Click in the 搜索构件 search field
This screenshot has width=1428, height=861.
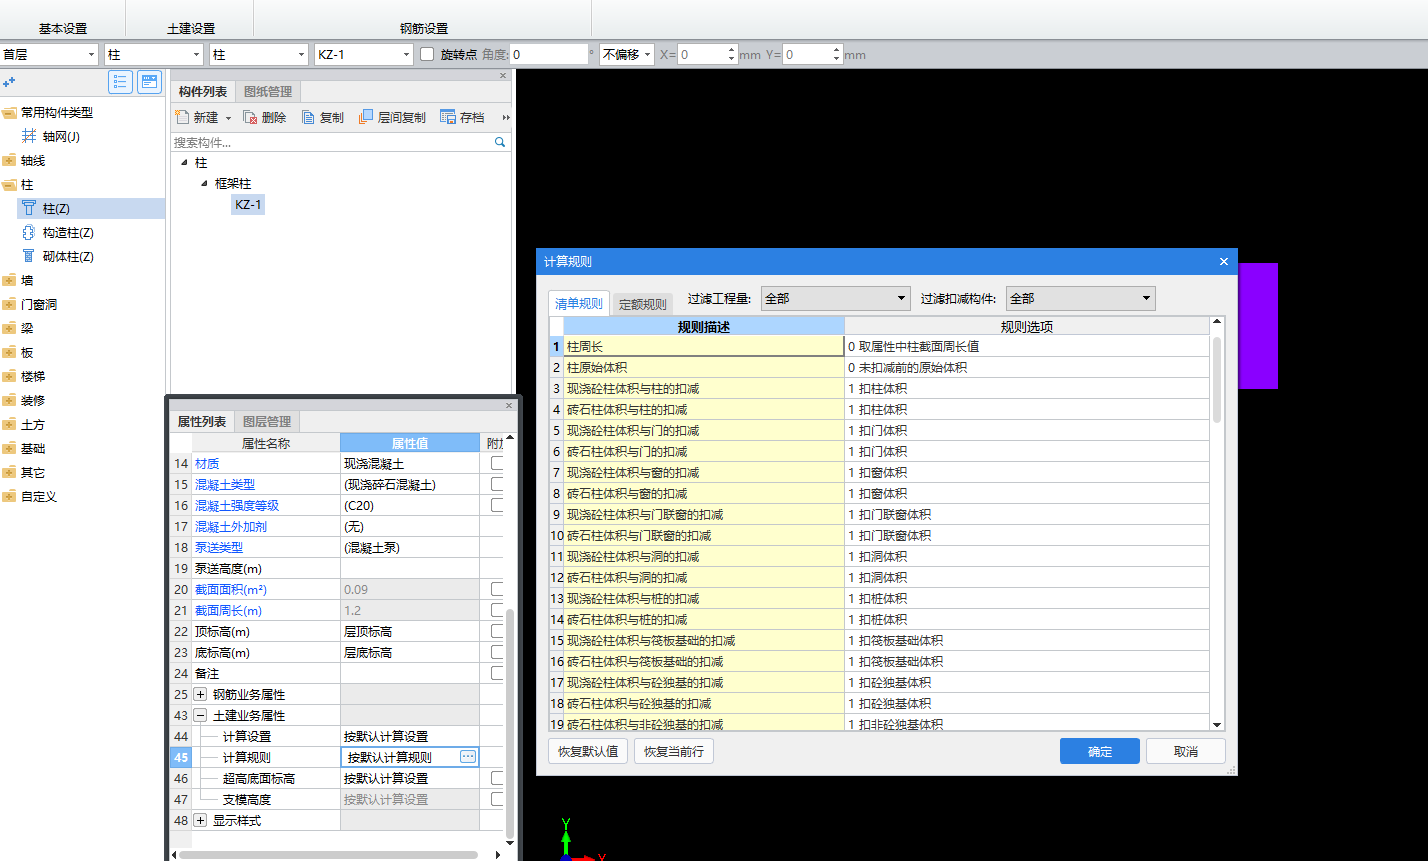[x=333, y=143]
